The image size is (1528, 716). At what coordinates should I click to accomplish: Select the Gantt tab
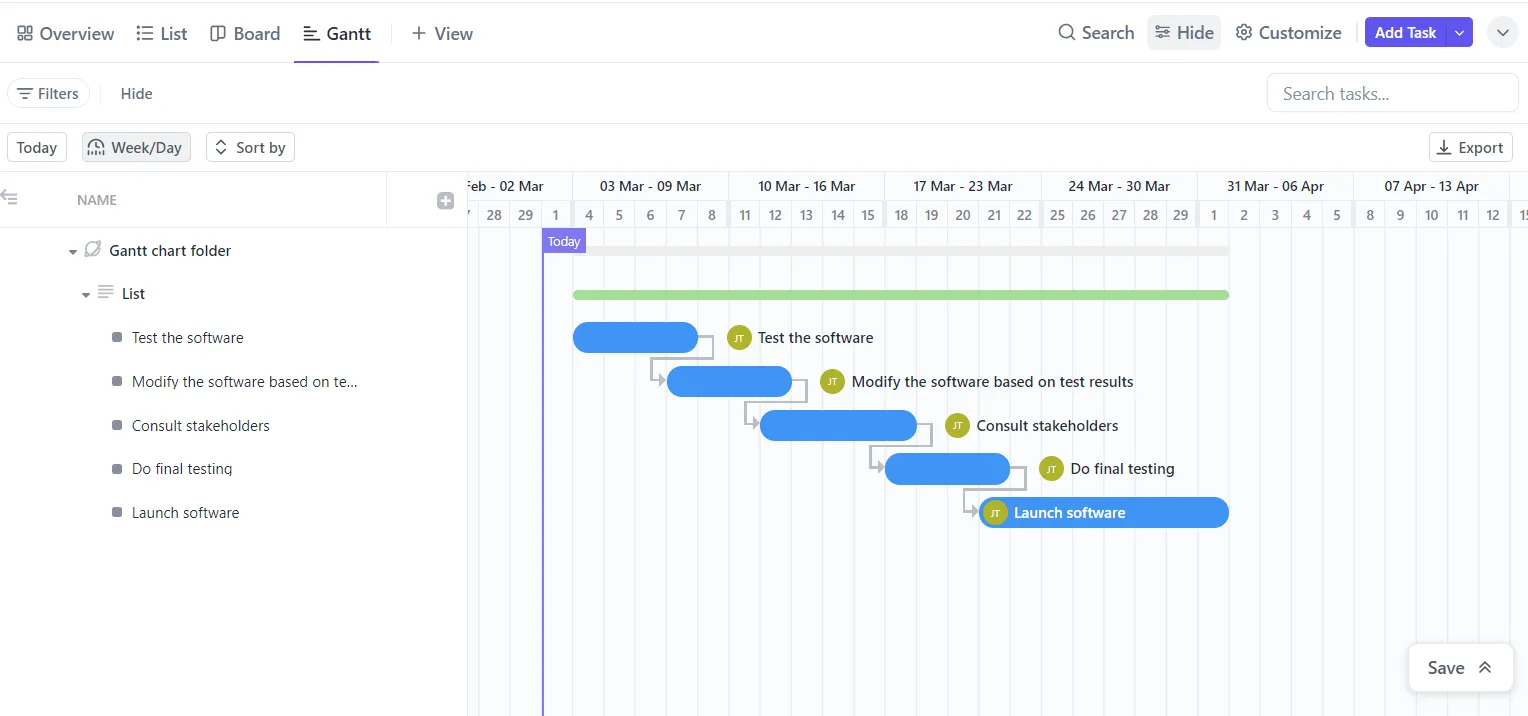[x=337, y=33]
